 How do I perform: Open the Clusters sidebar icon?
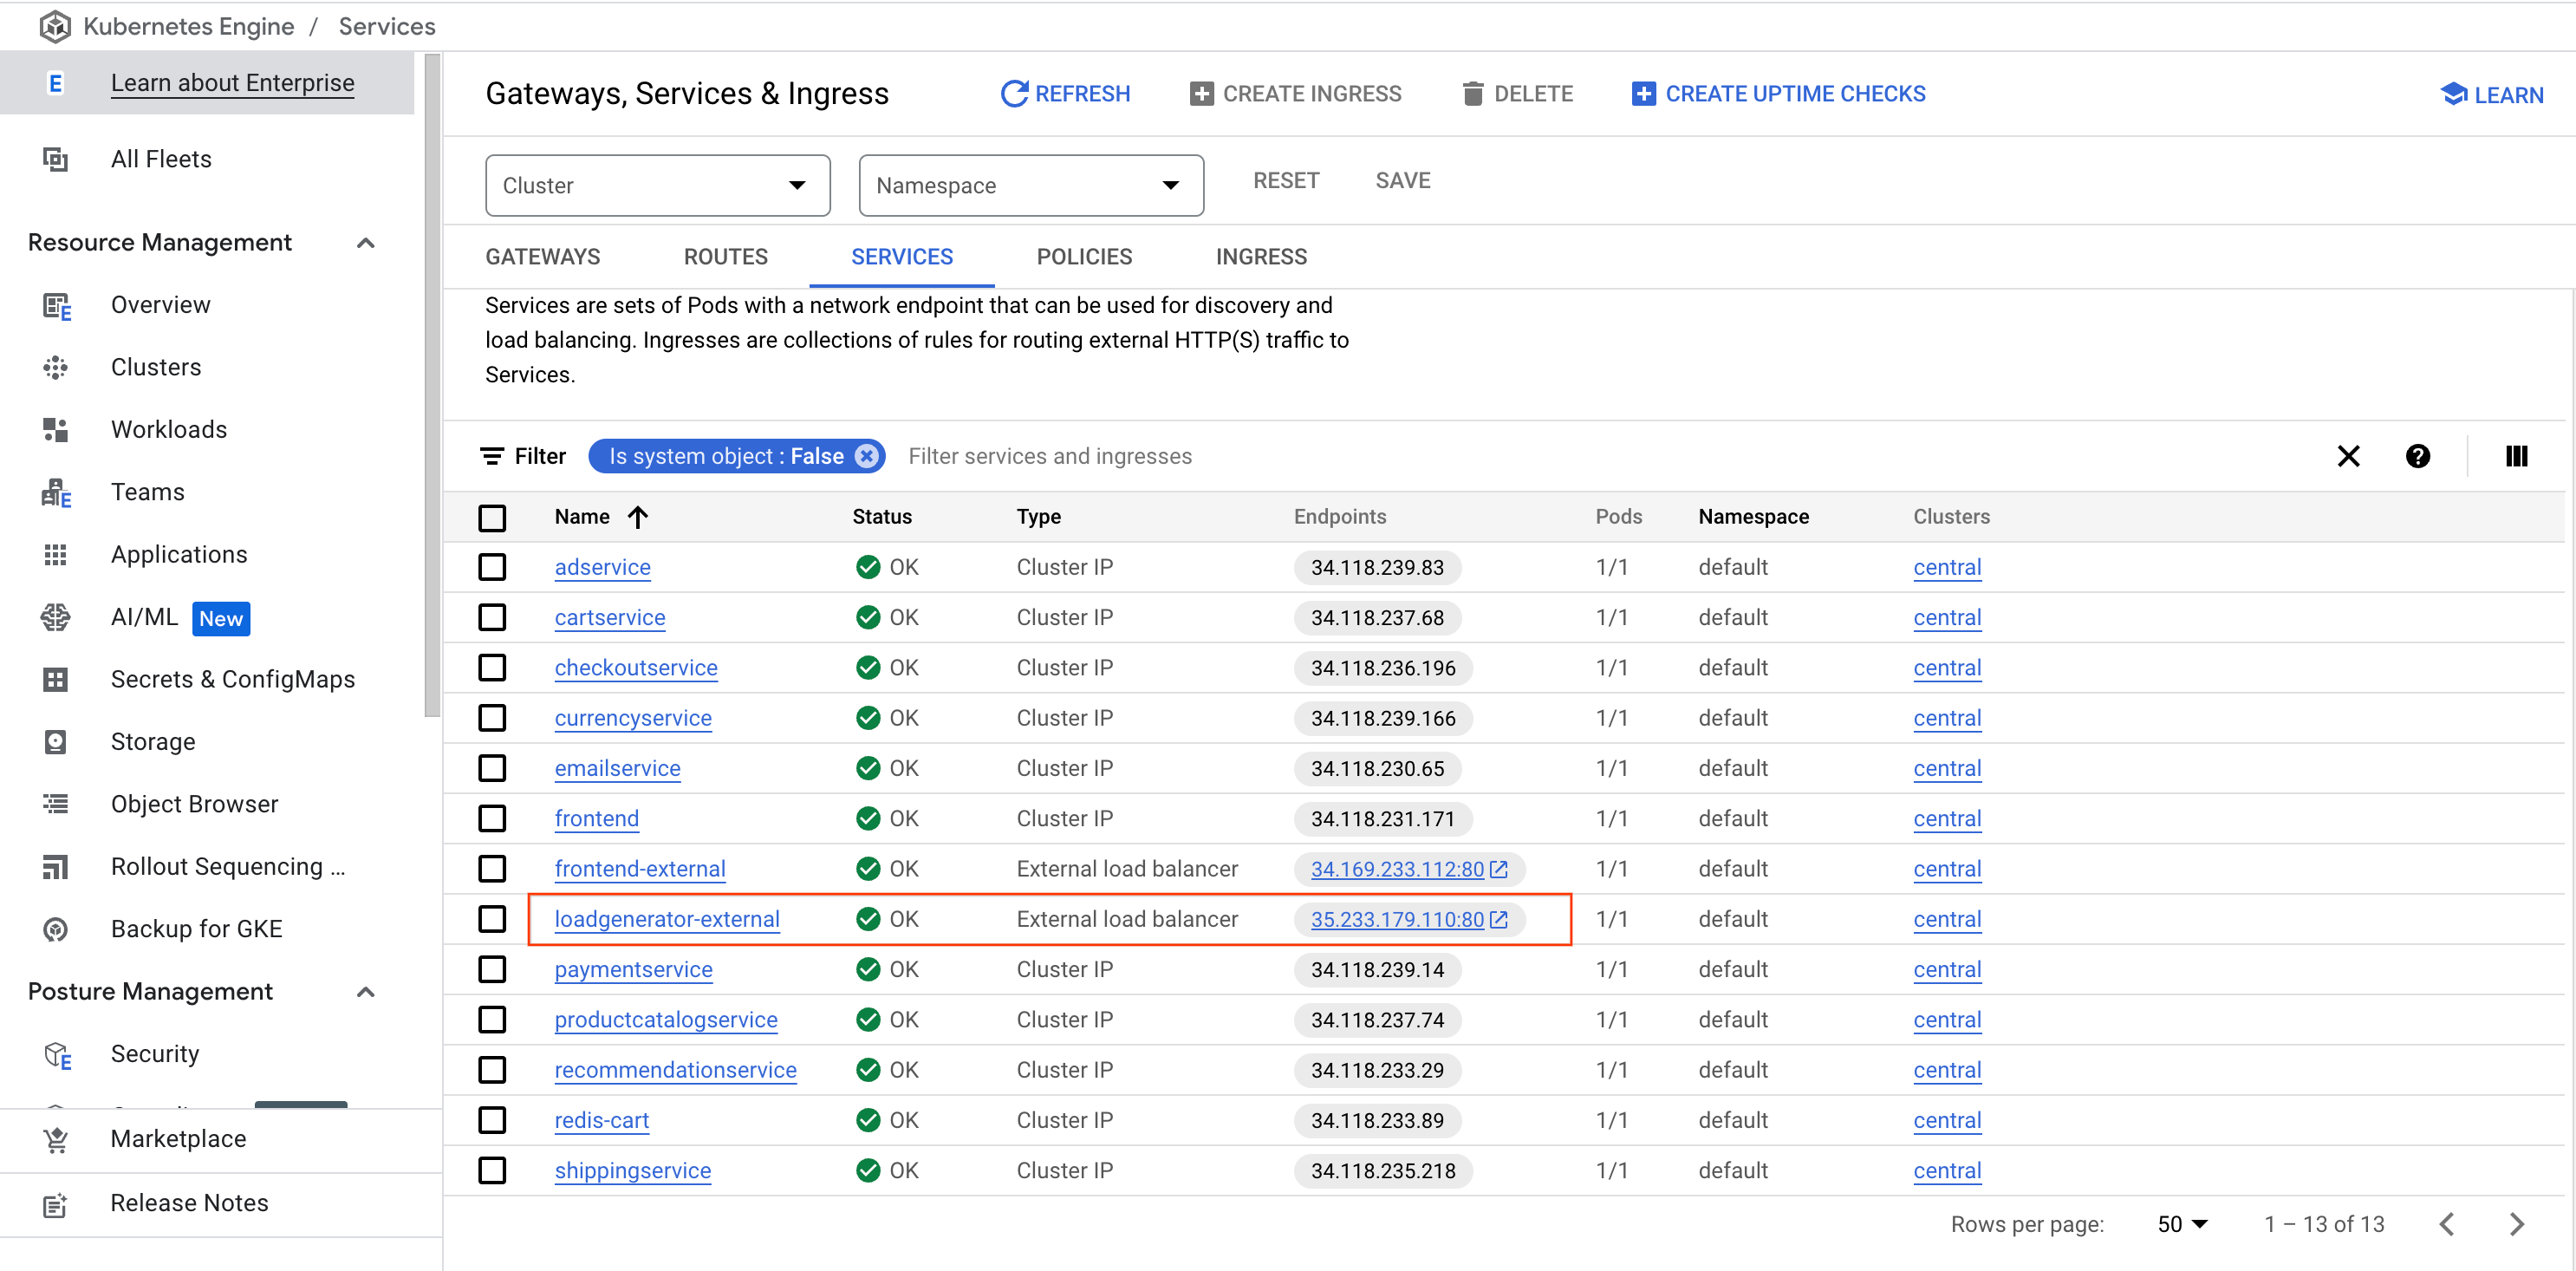tap(56, 367)
